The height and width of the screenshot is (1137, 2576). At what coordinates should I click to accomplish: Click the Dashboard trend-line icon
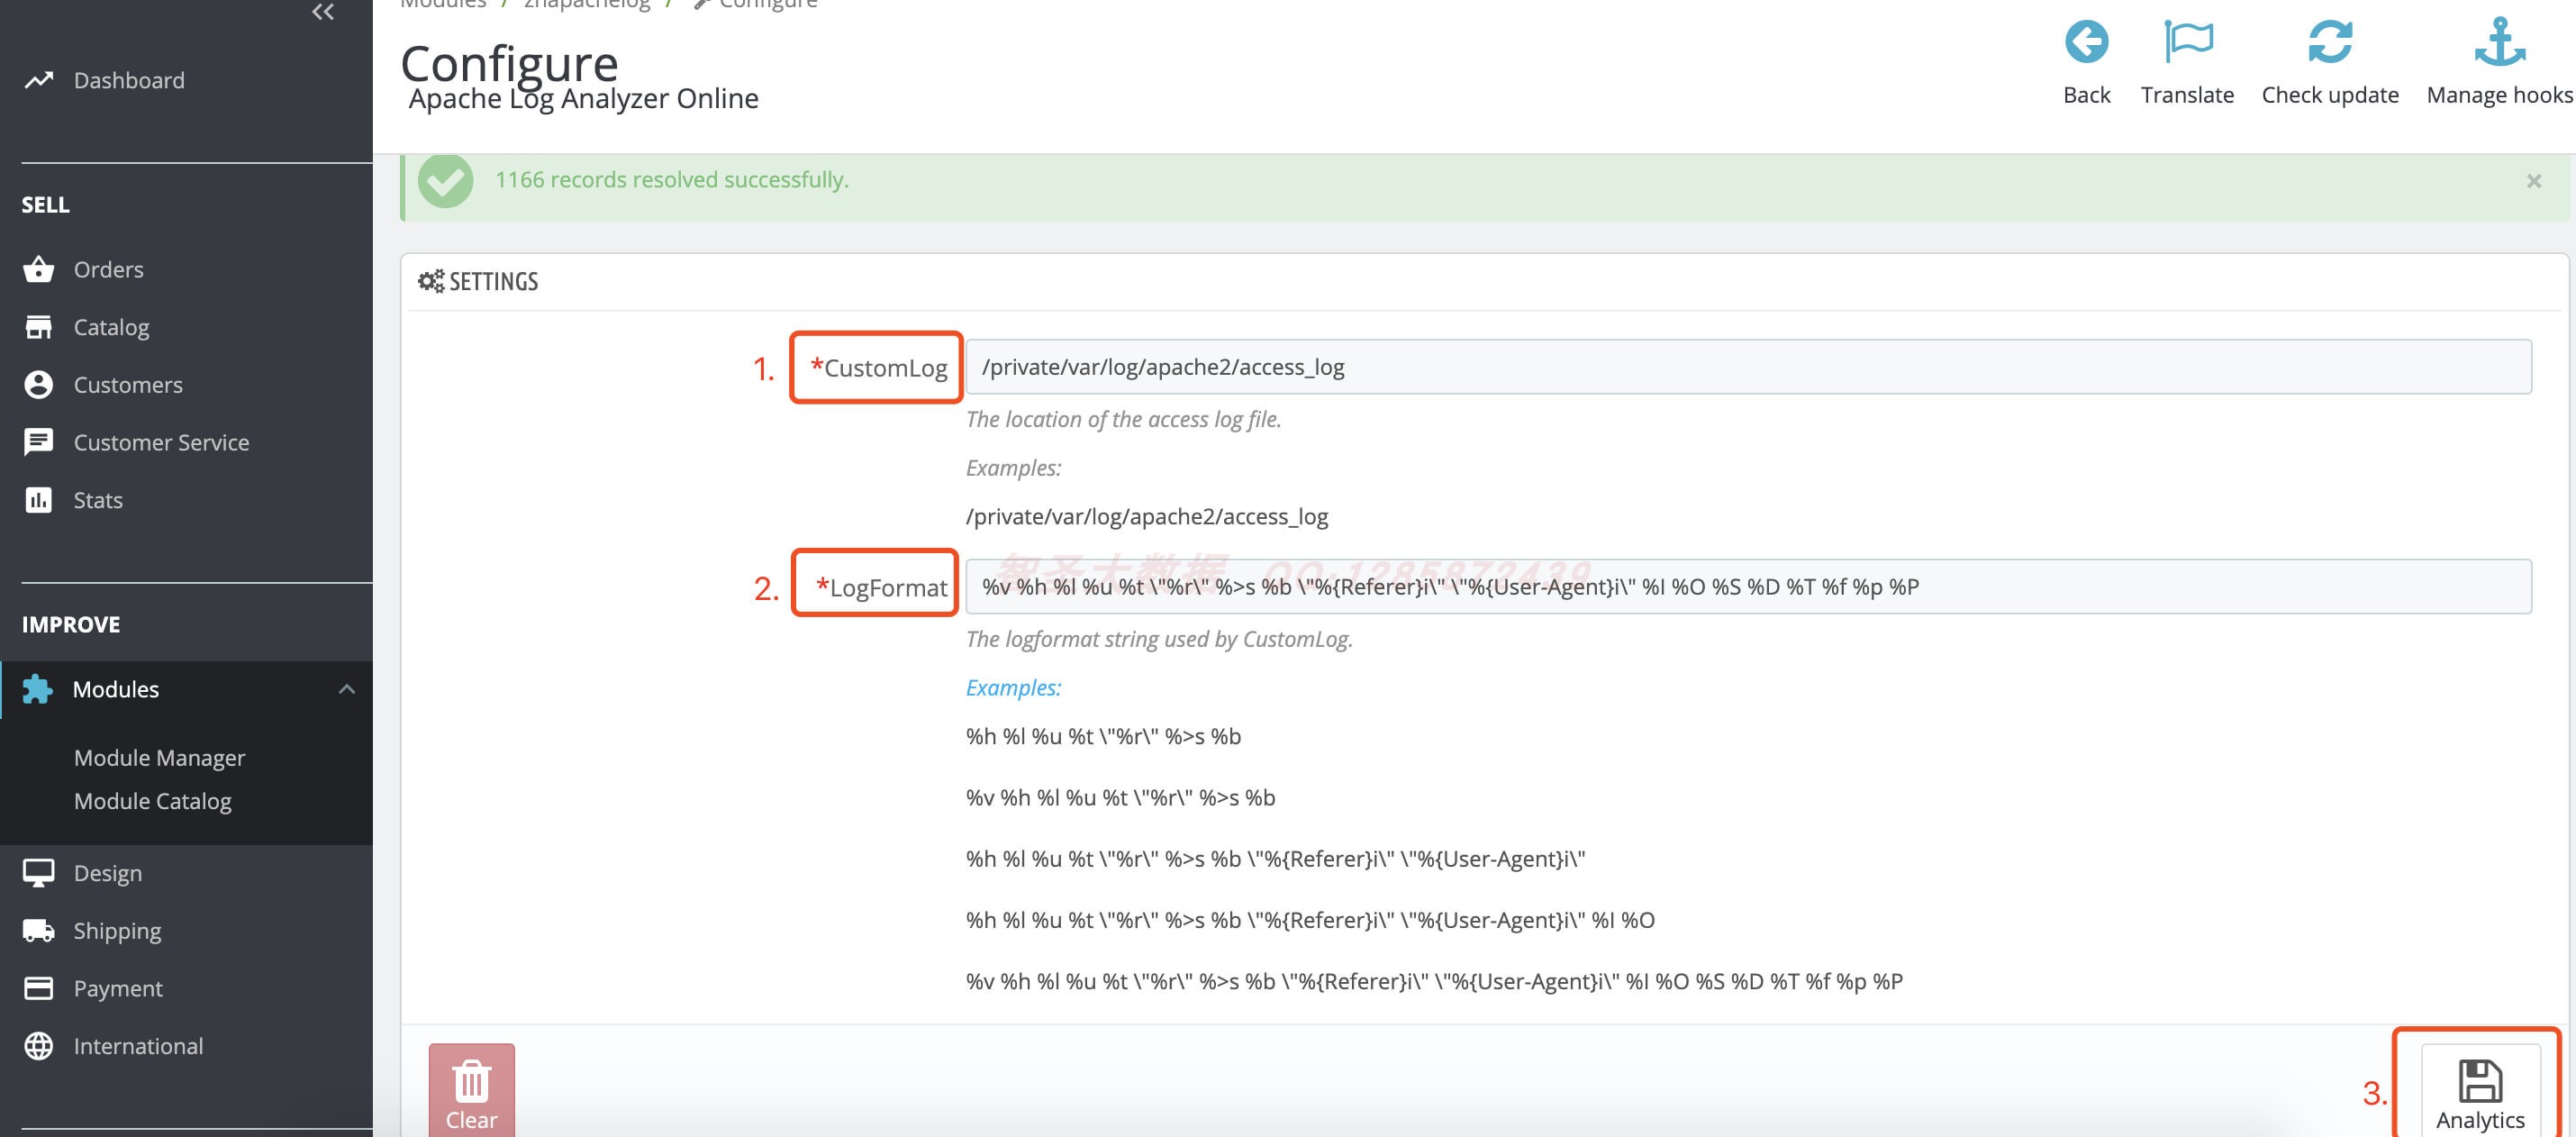(x=39, y=80)
